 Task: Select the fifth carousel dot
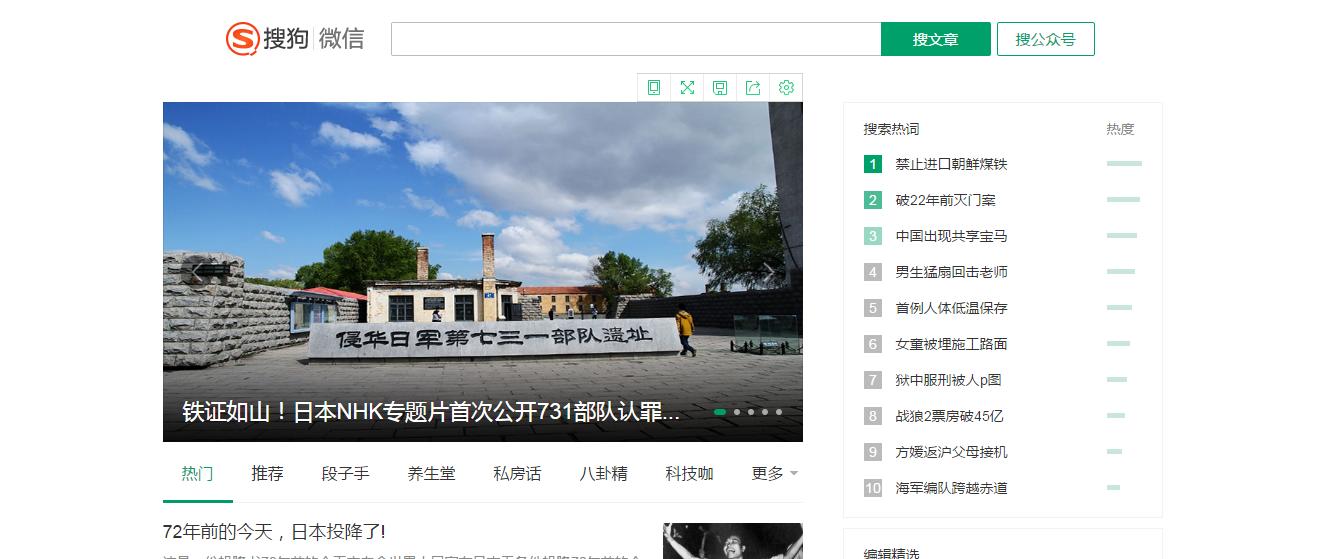779,412
